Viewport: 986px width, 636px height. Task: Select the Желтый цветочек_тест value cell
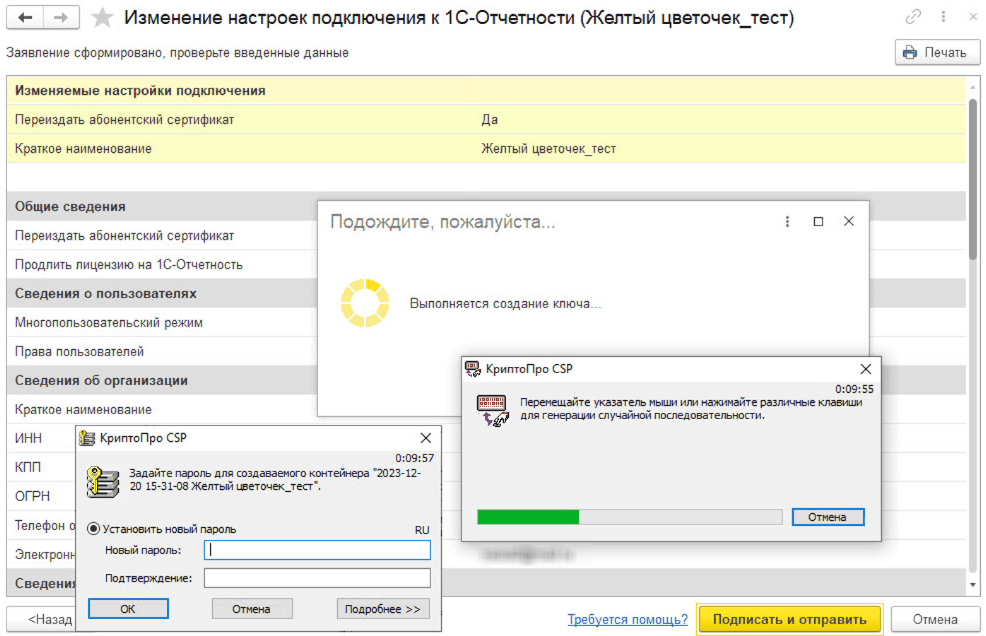(x=548, y=149)
